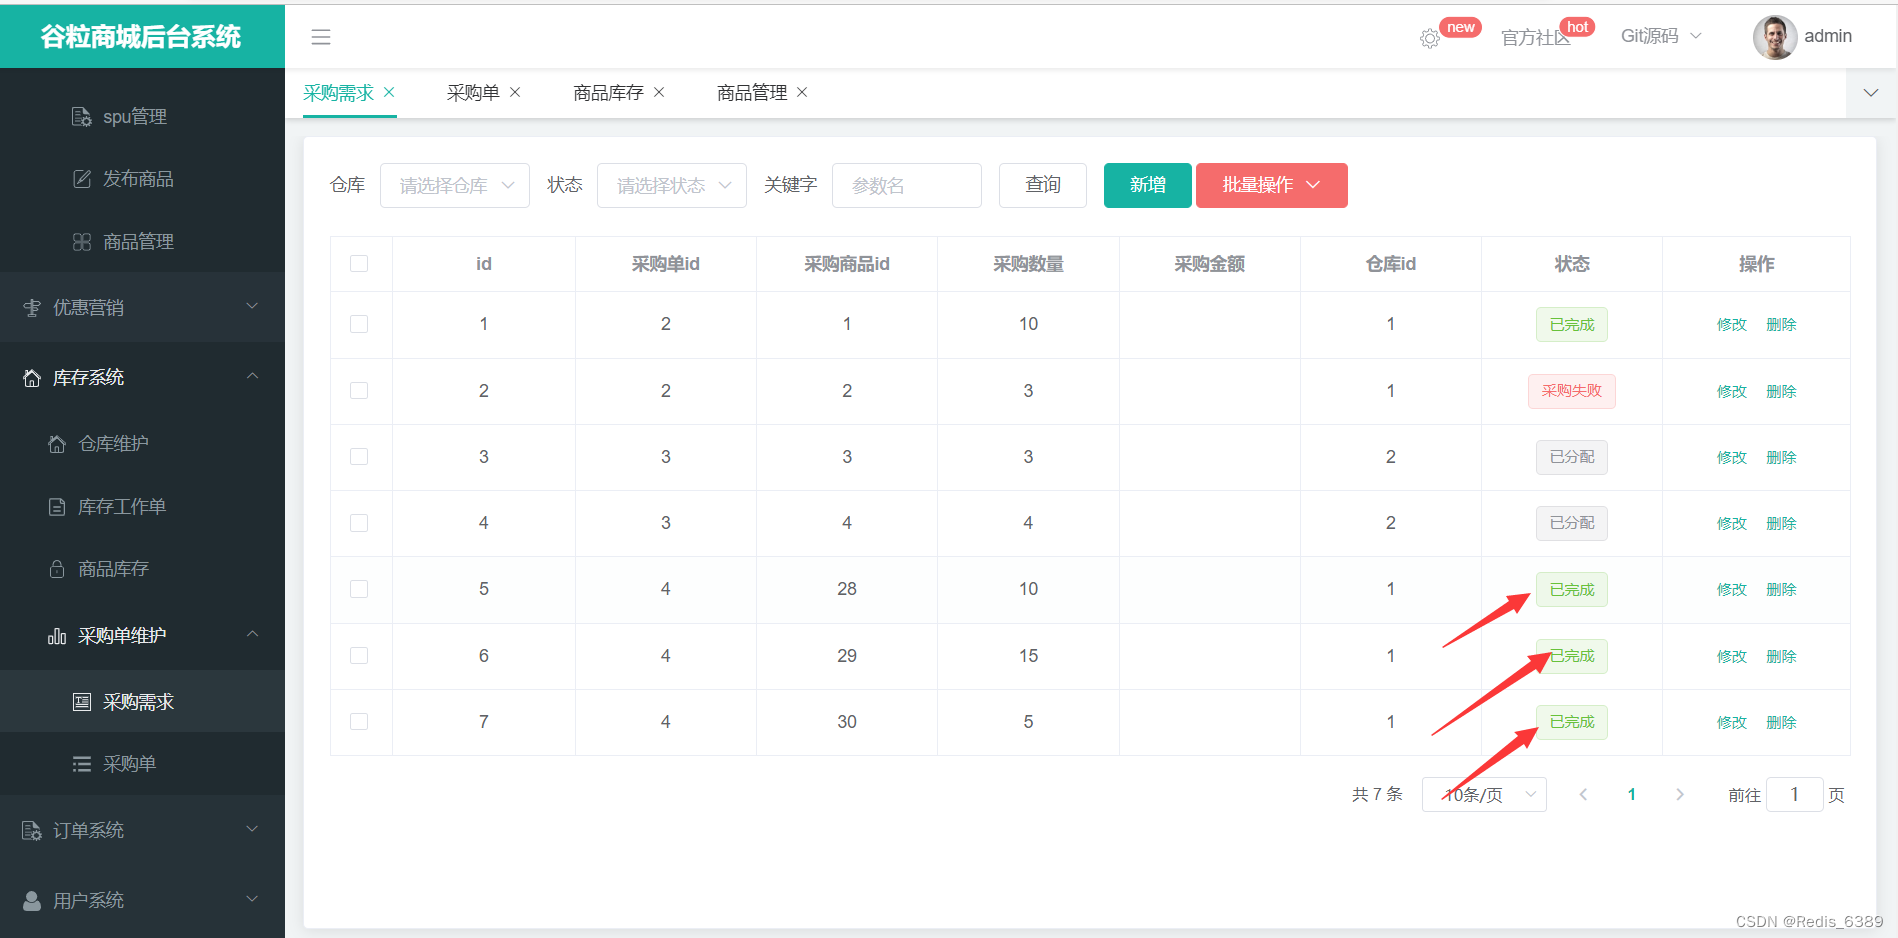The image size is (1898, 938).
Task: Switch to the 商品管理 tab
Action: 752,93
